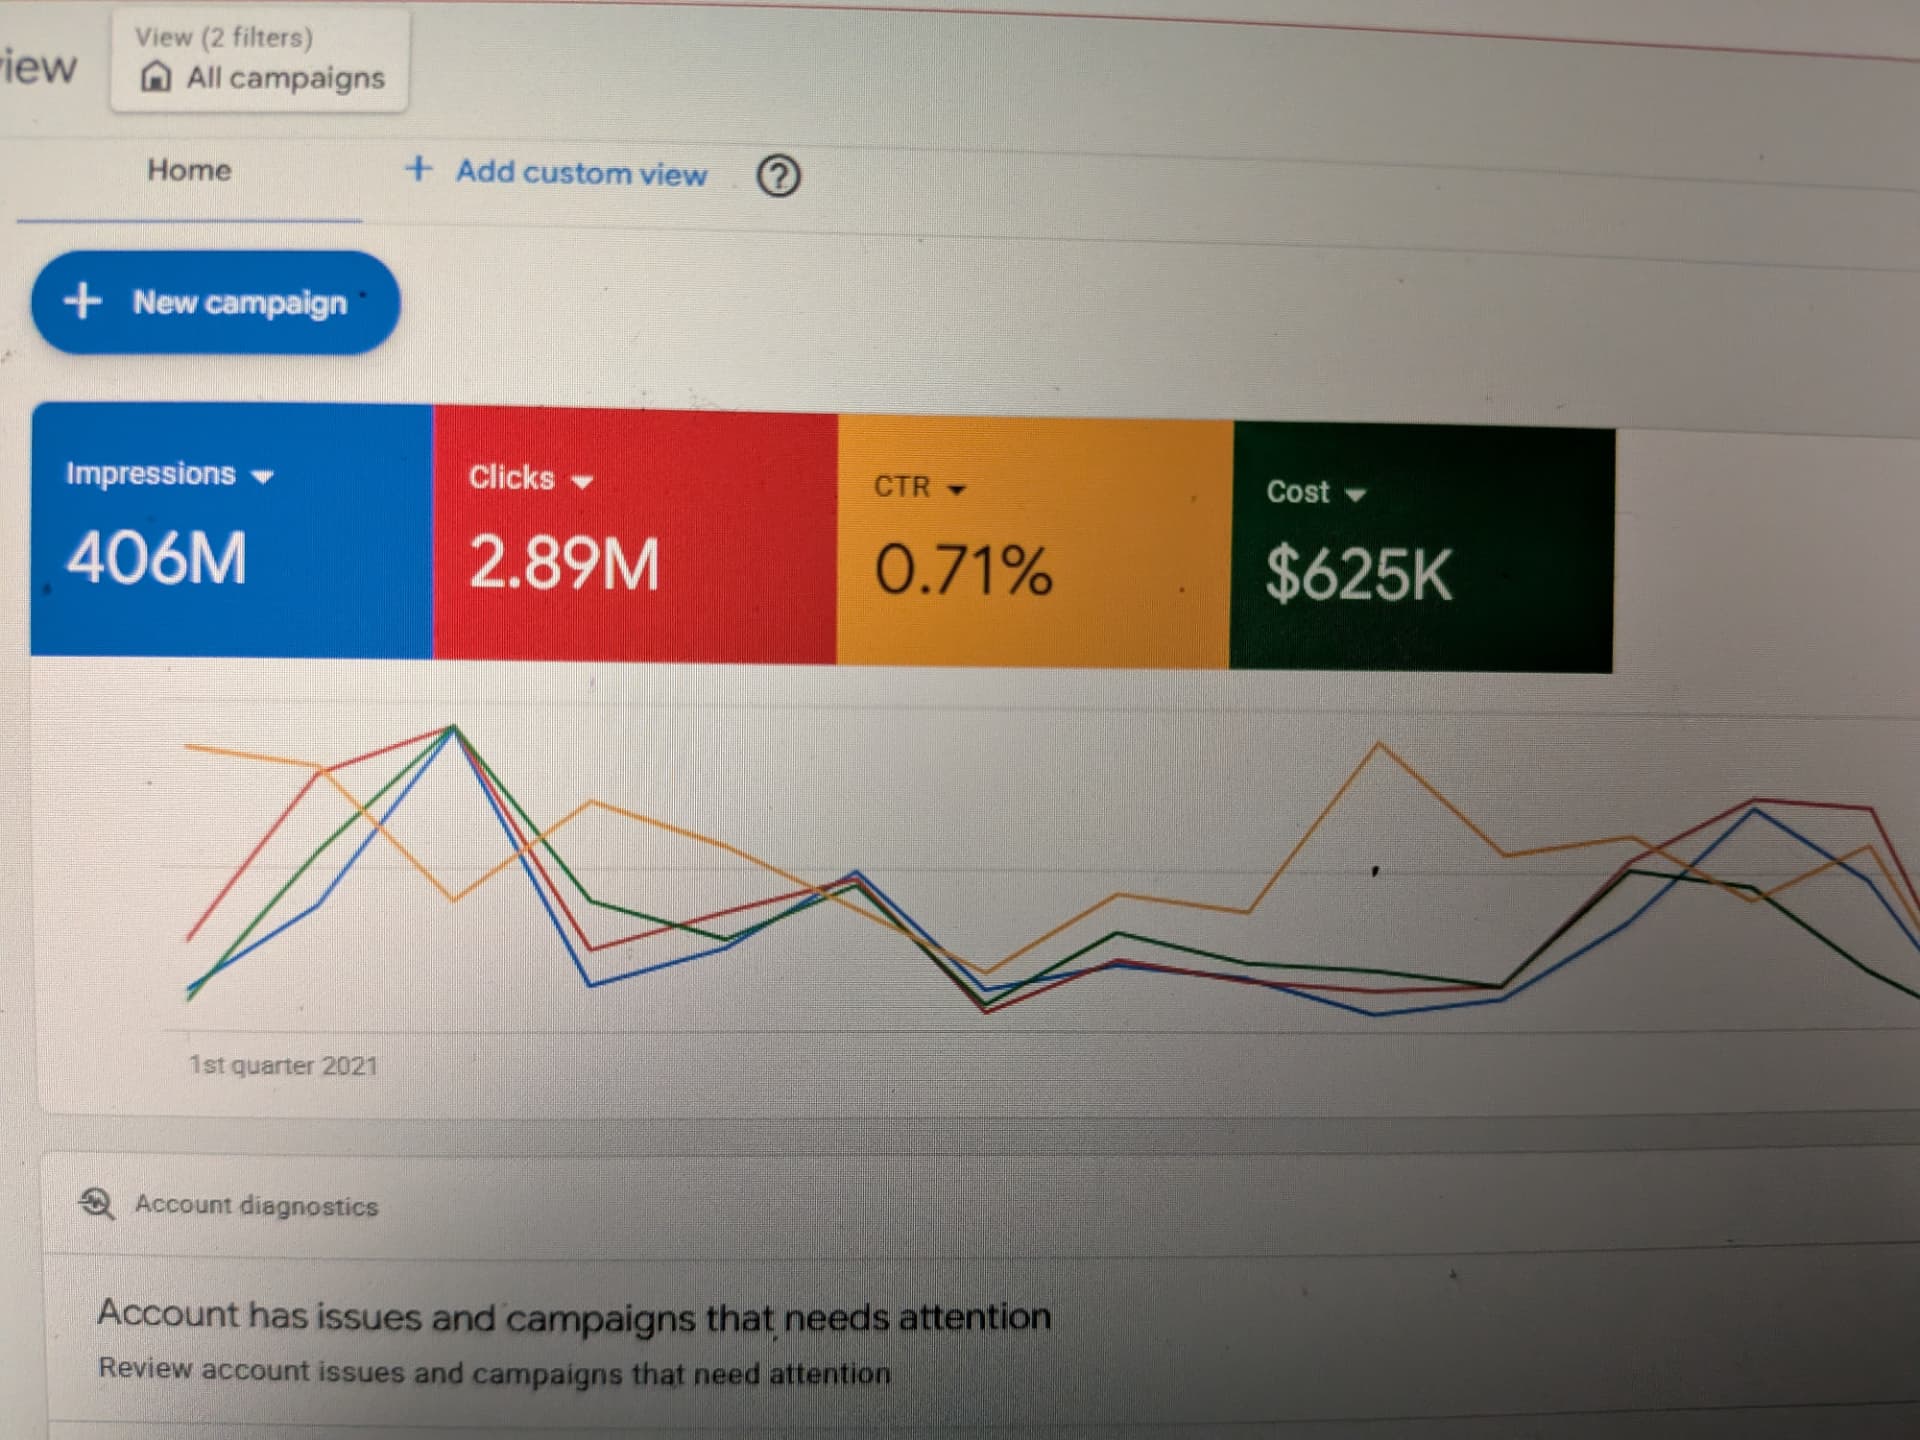Click the house icon beside All campaigns
This screenshot has width=1920, height=1440.
point(156,76)
